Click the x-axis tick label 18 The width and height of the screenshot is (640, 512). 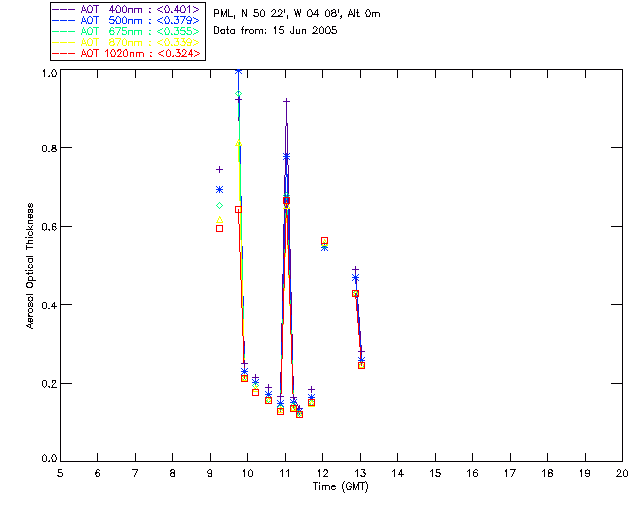click(548, 473)
